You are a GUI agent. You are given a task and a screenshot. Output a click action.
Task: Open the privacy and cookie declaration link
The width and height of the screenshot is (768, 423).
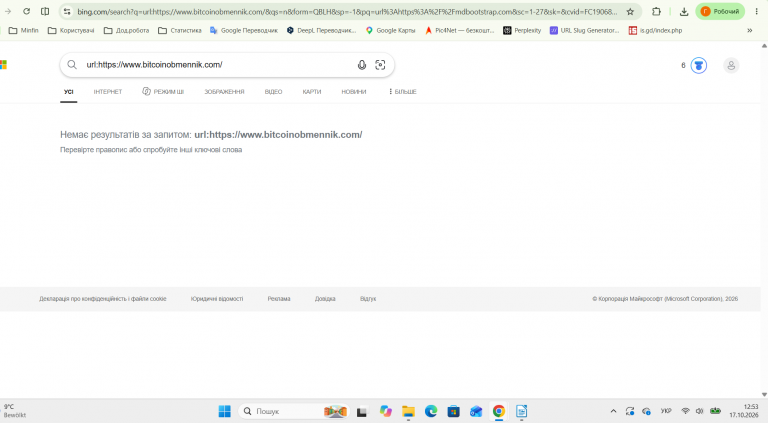click(103, 299)
